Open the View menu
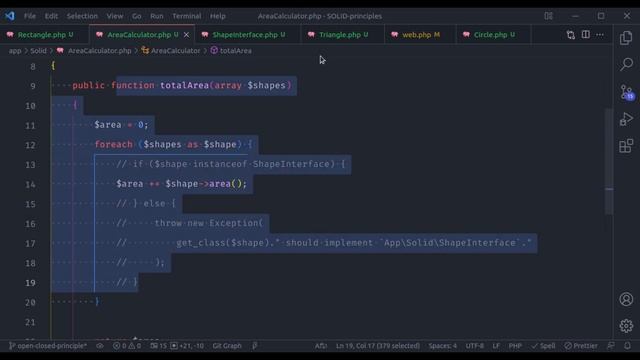The image size is (640, 360). click(x=115, y=16)
